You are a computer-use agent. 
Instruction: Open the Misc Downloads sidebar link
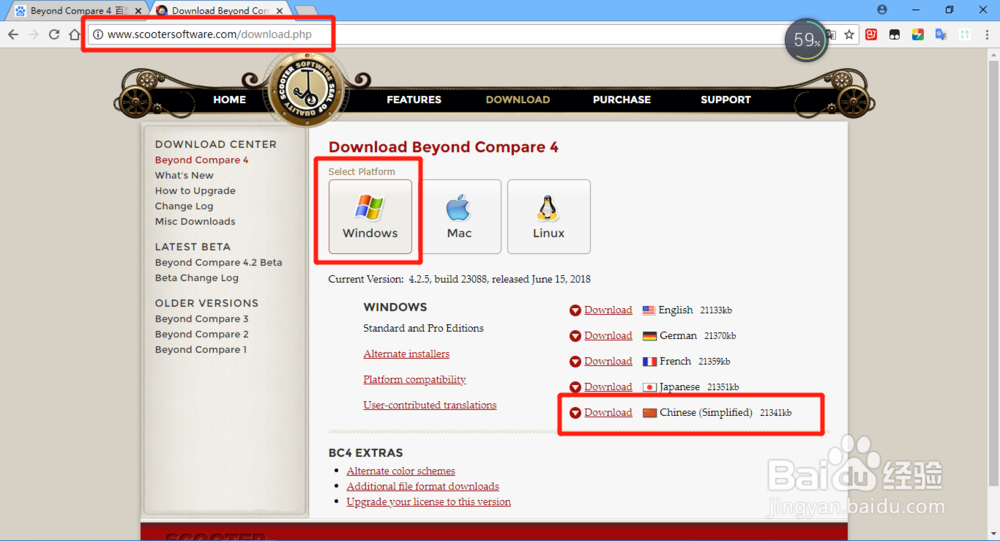[x=195, y=221]
